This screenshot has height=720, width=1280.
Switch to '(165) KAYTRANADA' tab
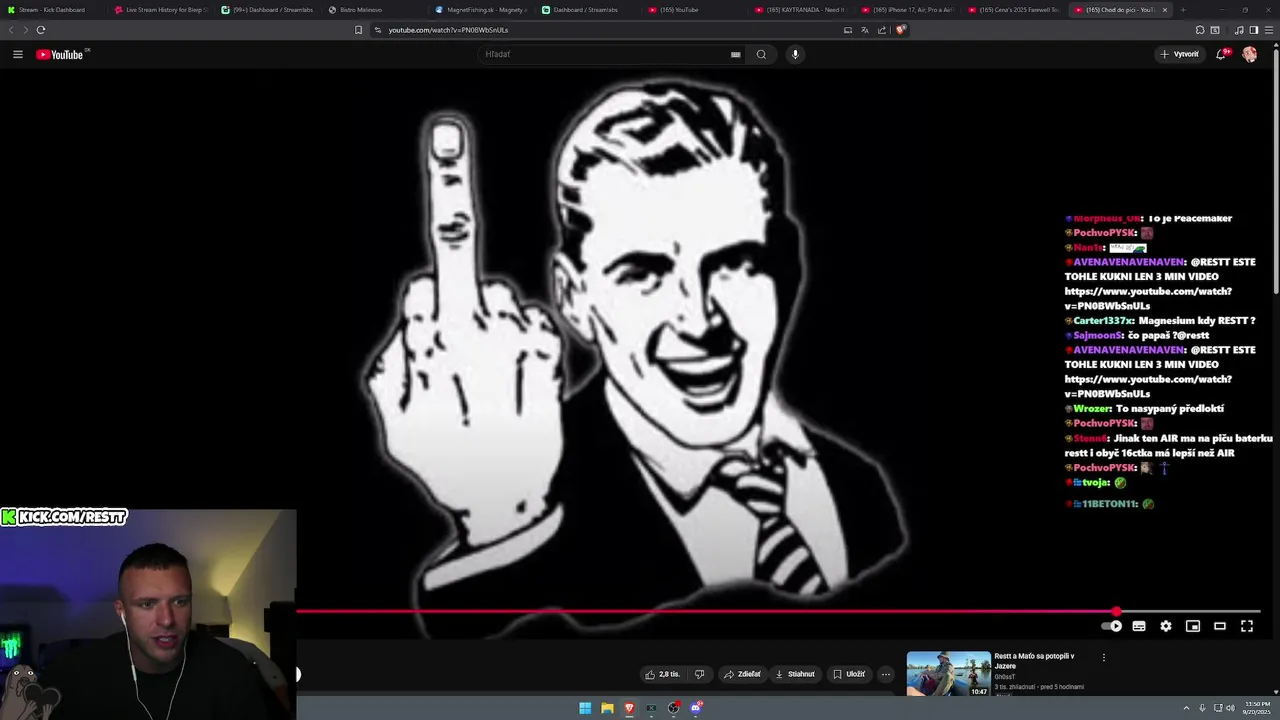tap(803, 10)
